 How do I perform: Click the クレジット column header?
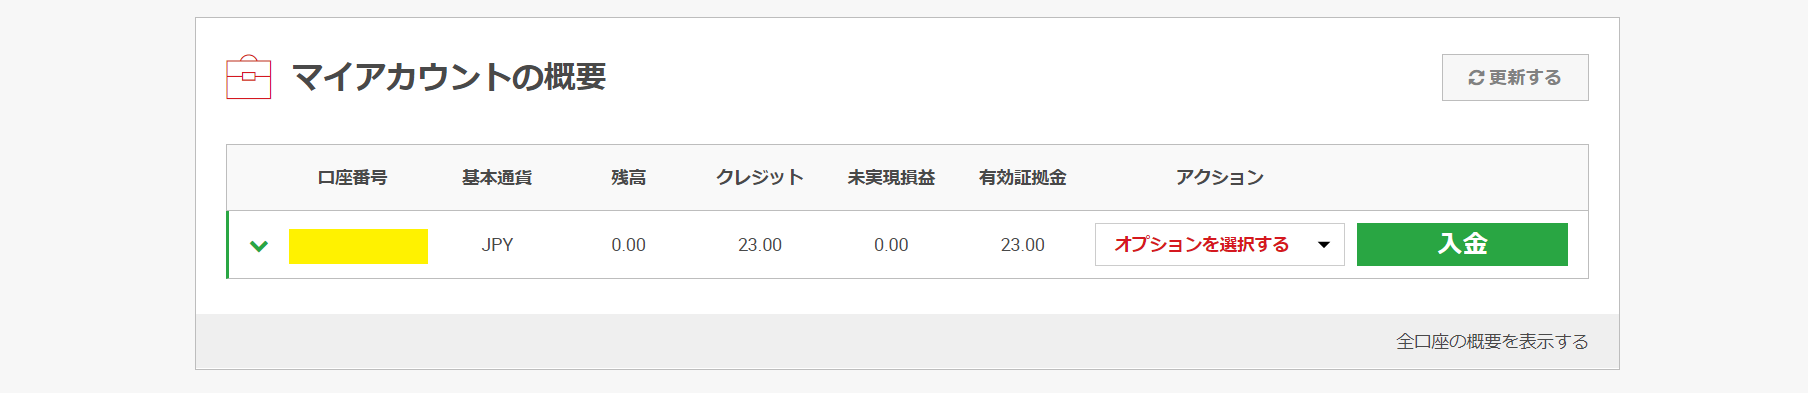[760, 178]
